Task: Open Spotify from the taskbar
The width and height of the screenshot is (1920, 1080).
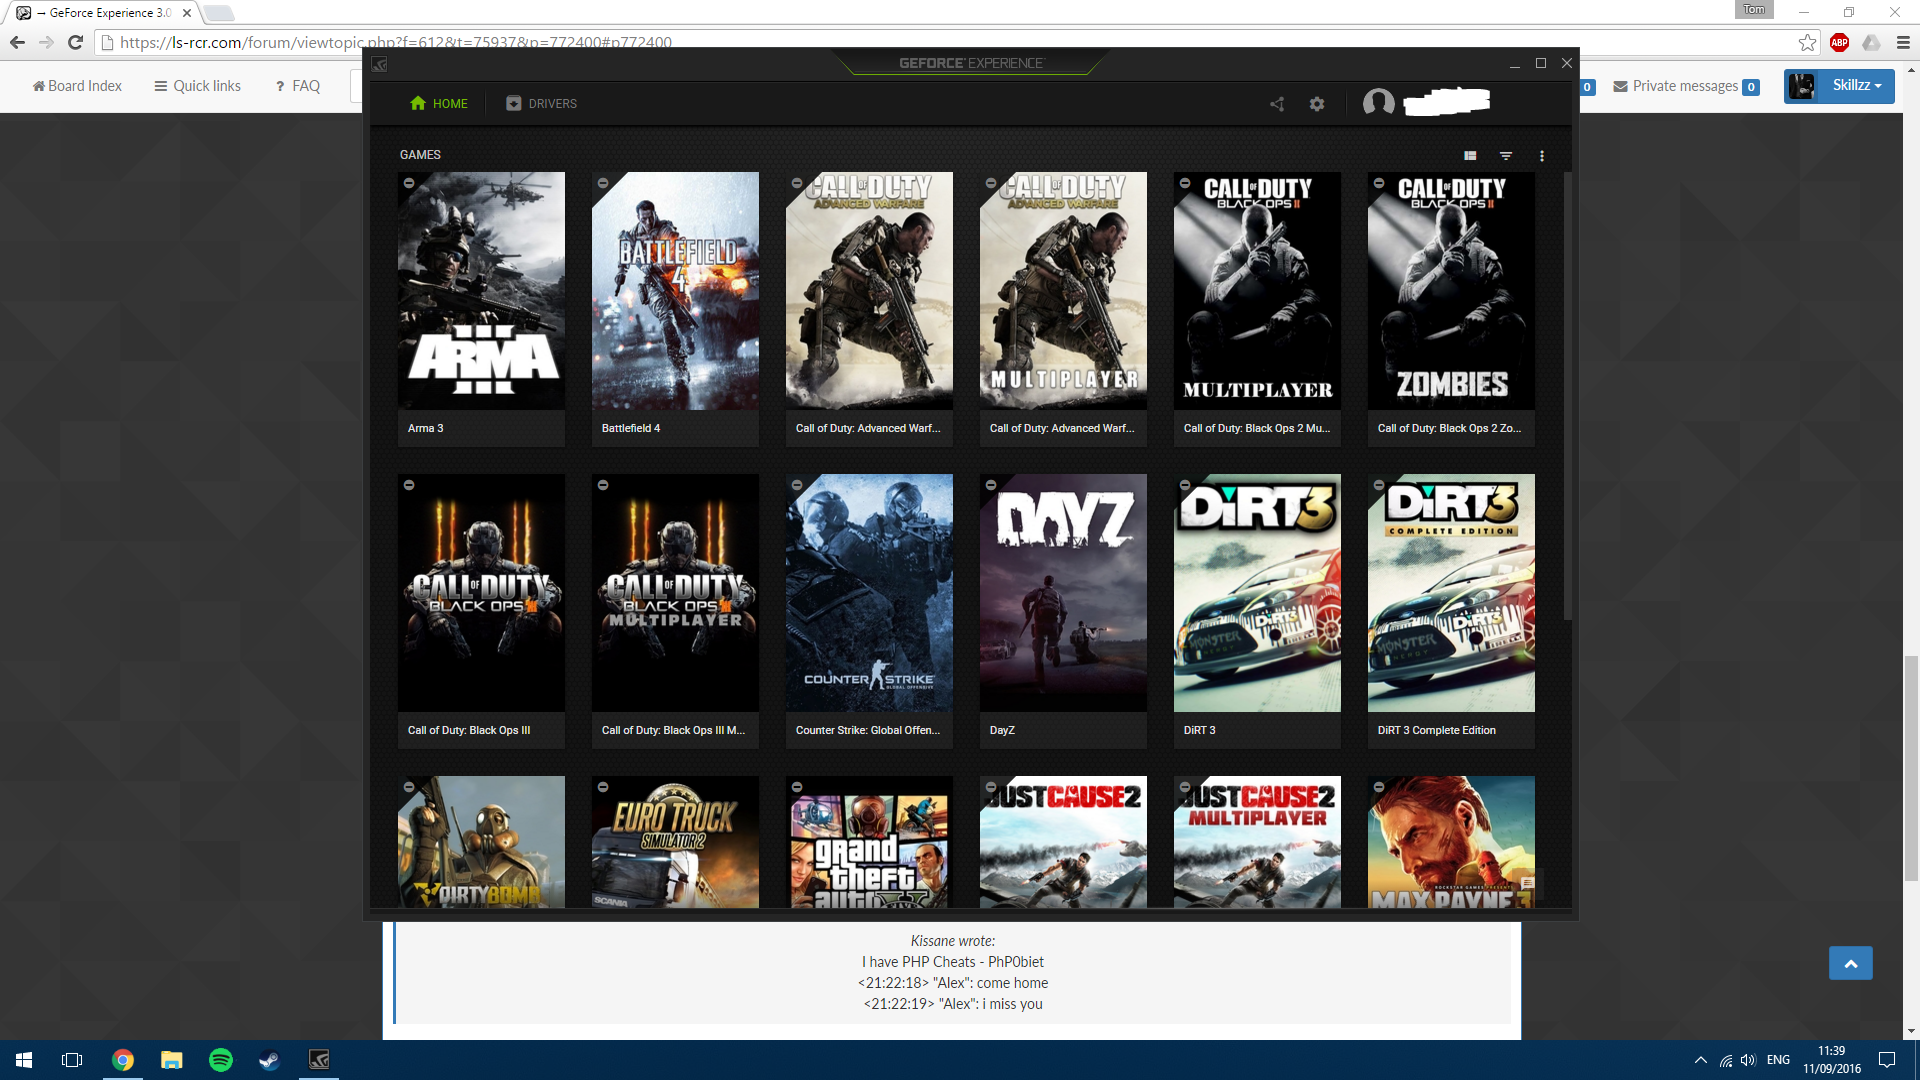Action: pyautogui.click(x=221, y=1060)
